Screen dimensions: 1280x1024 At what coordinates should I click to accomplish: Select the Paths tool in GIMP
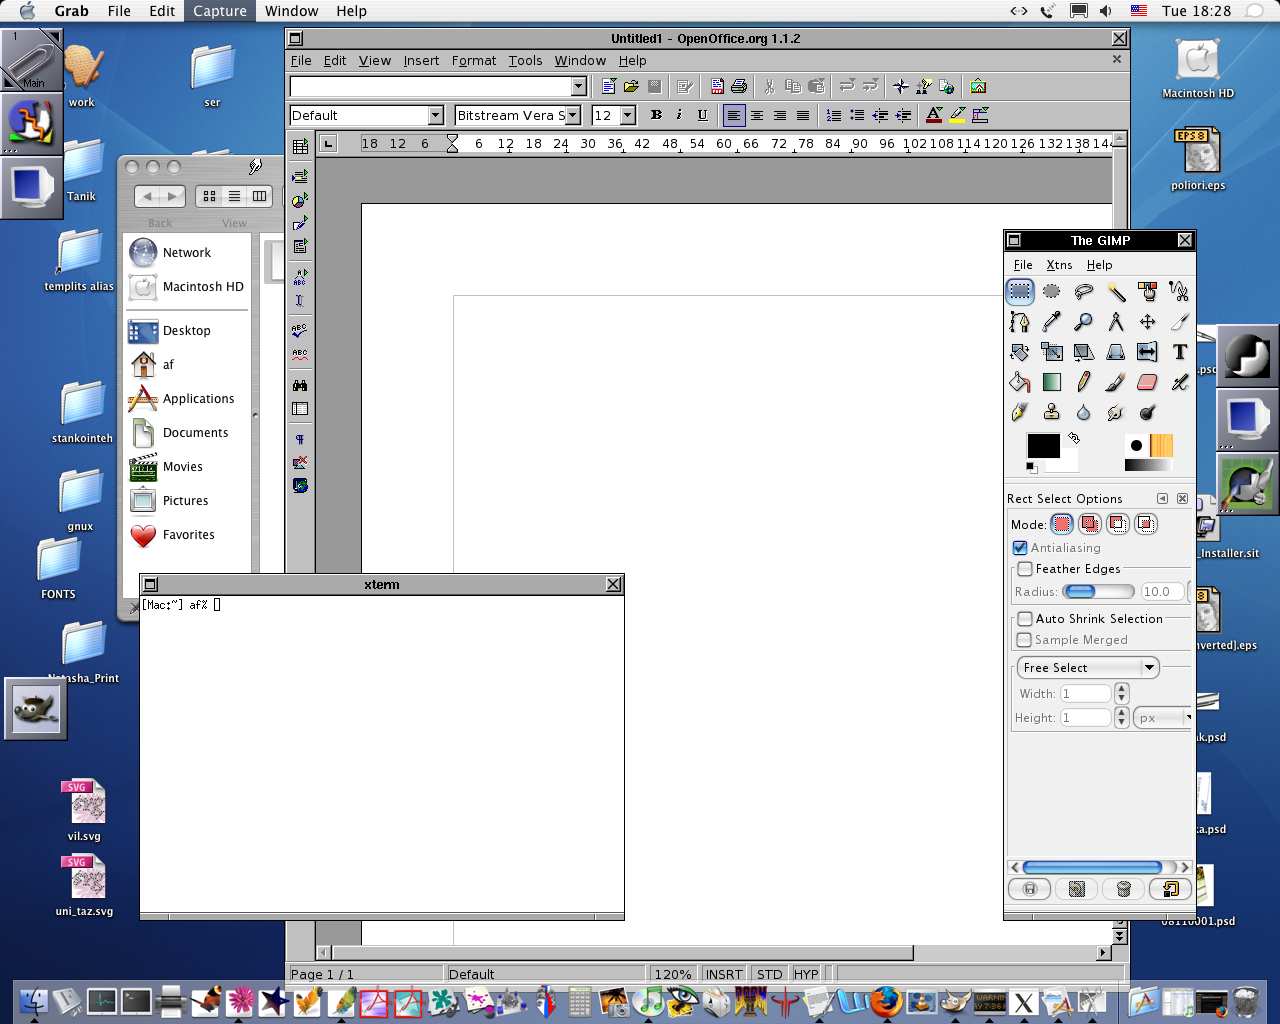pos(1019,322)
